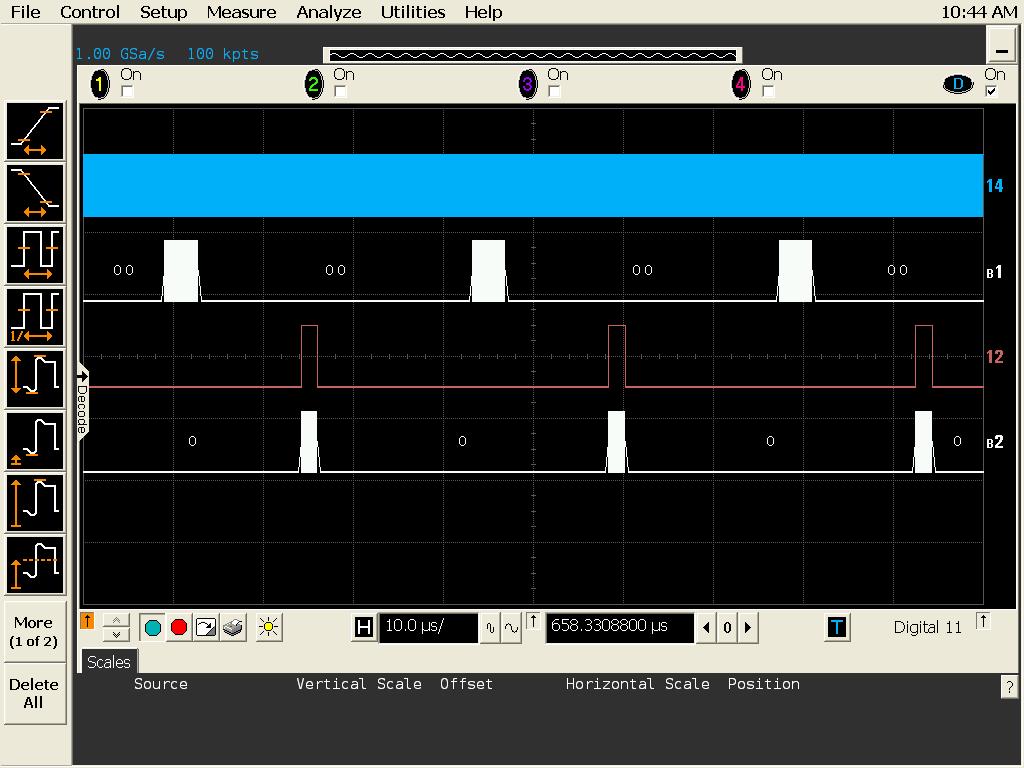Select the rise time measurement icon
Viewport: 1024px width, 768px height.
[x=35, y=131]
